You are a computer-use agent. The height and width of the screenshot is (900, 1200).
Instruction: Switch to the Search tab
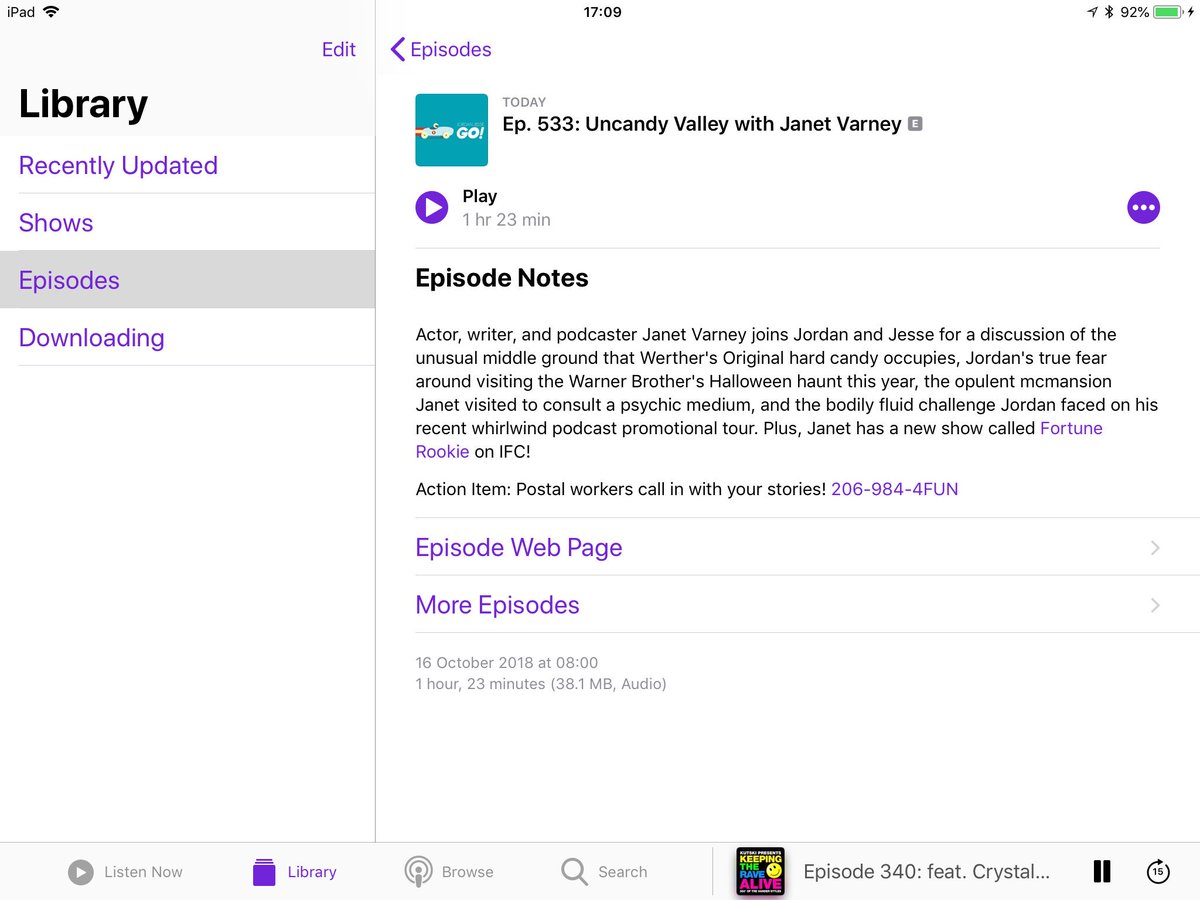(604, 872)
